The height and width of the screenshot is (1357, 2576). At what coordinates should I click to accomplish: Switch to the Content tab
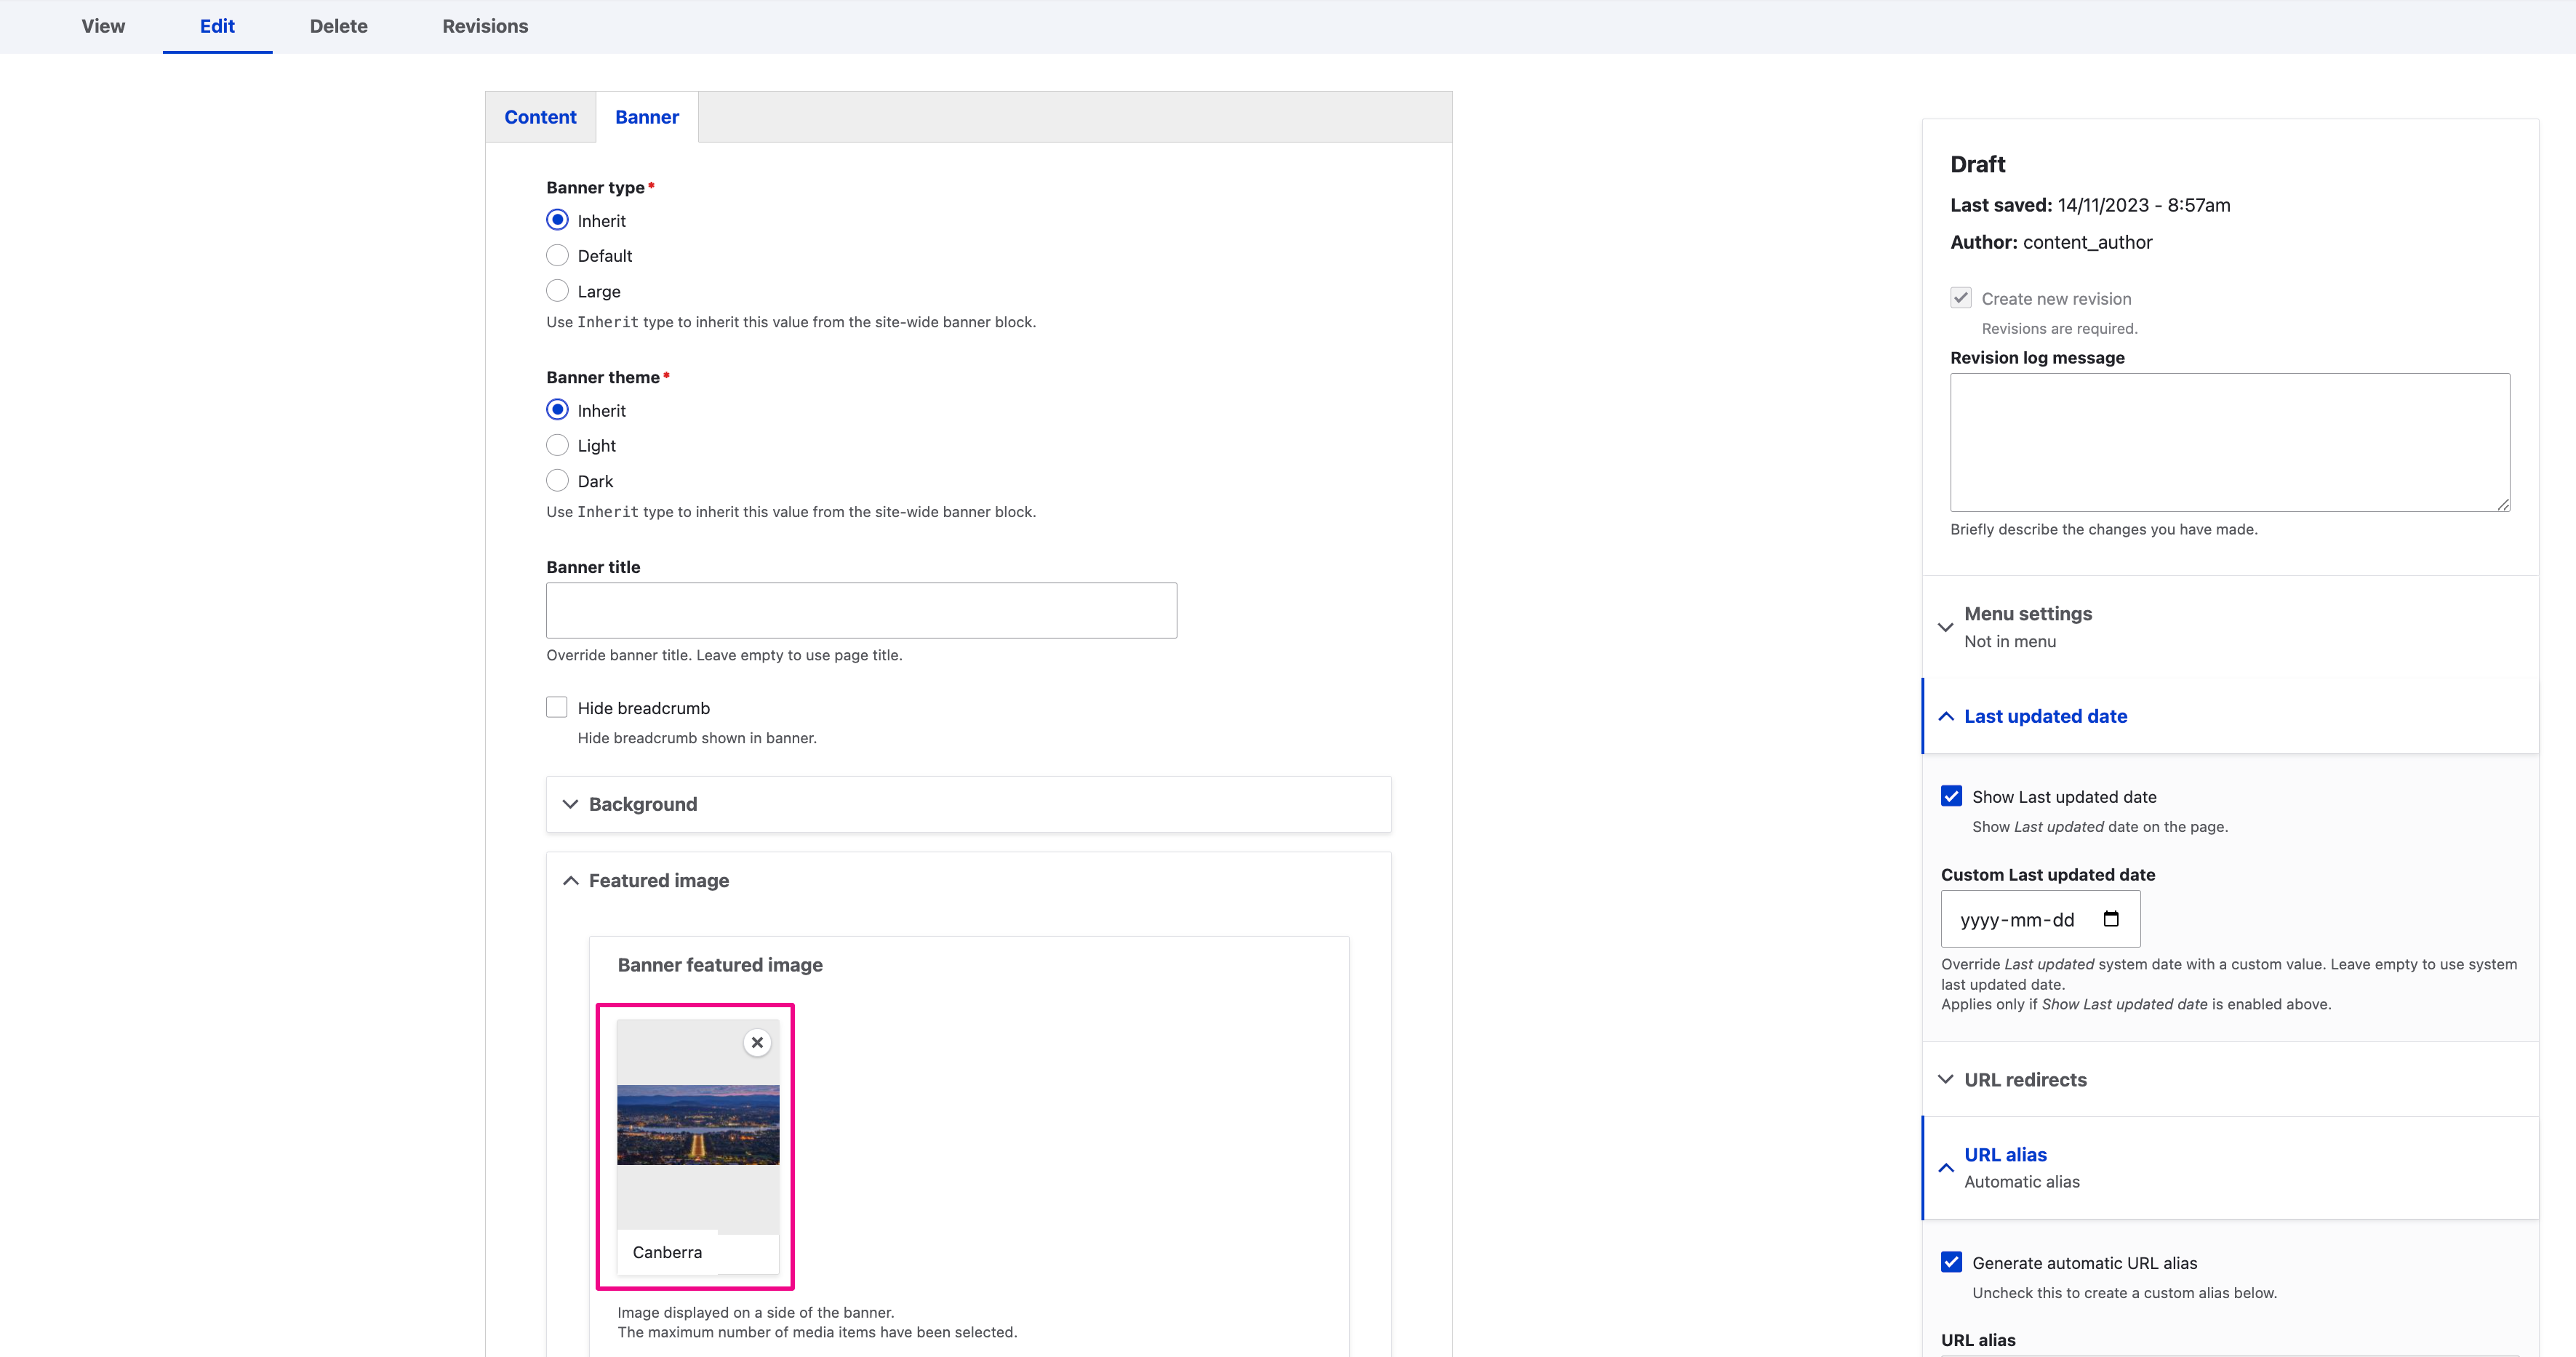[x=540, y=117]
